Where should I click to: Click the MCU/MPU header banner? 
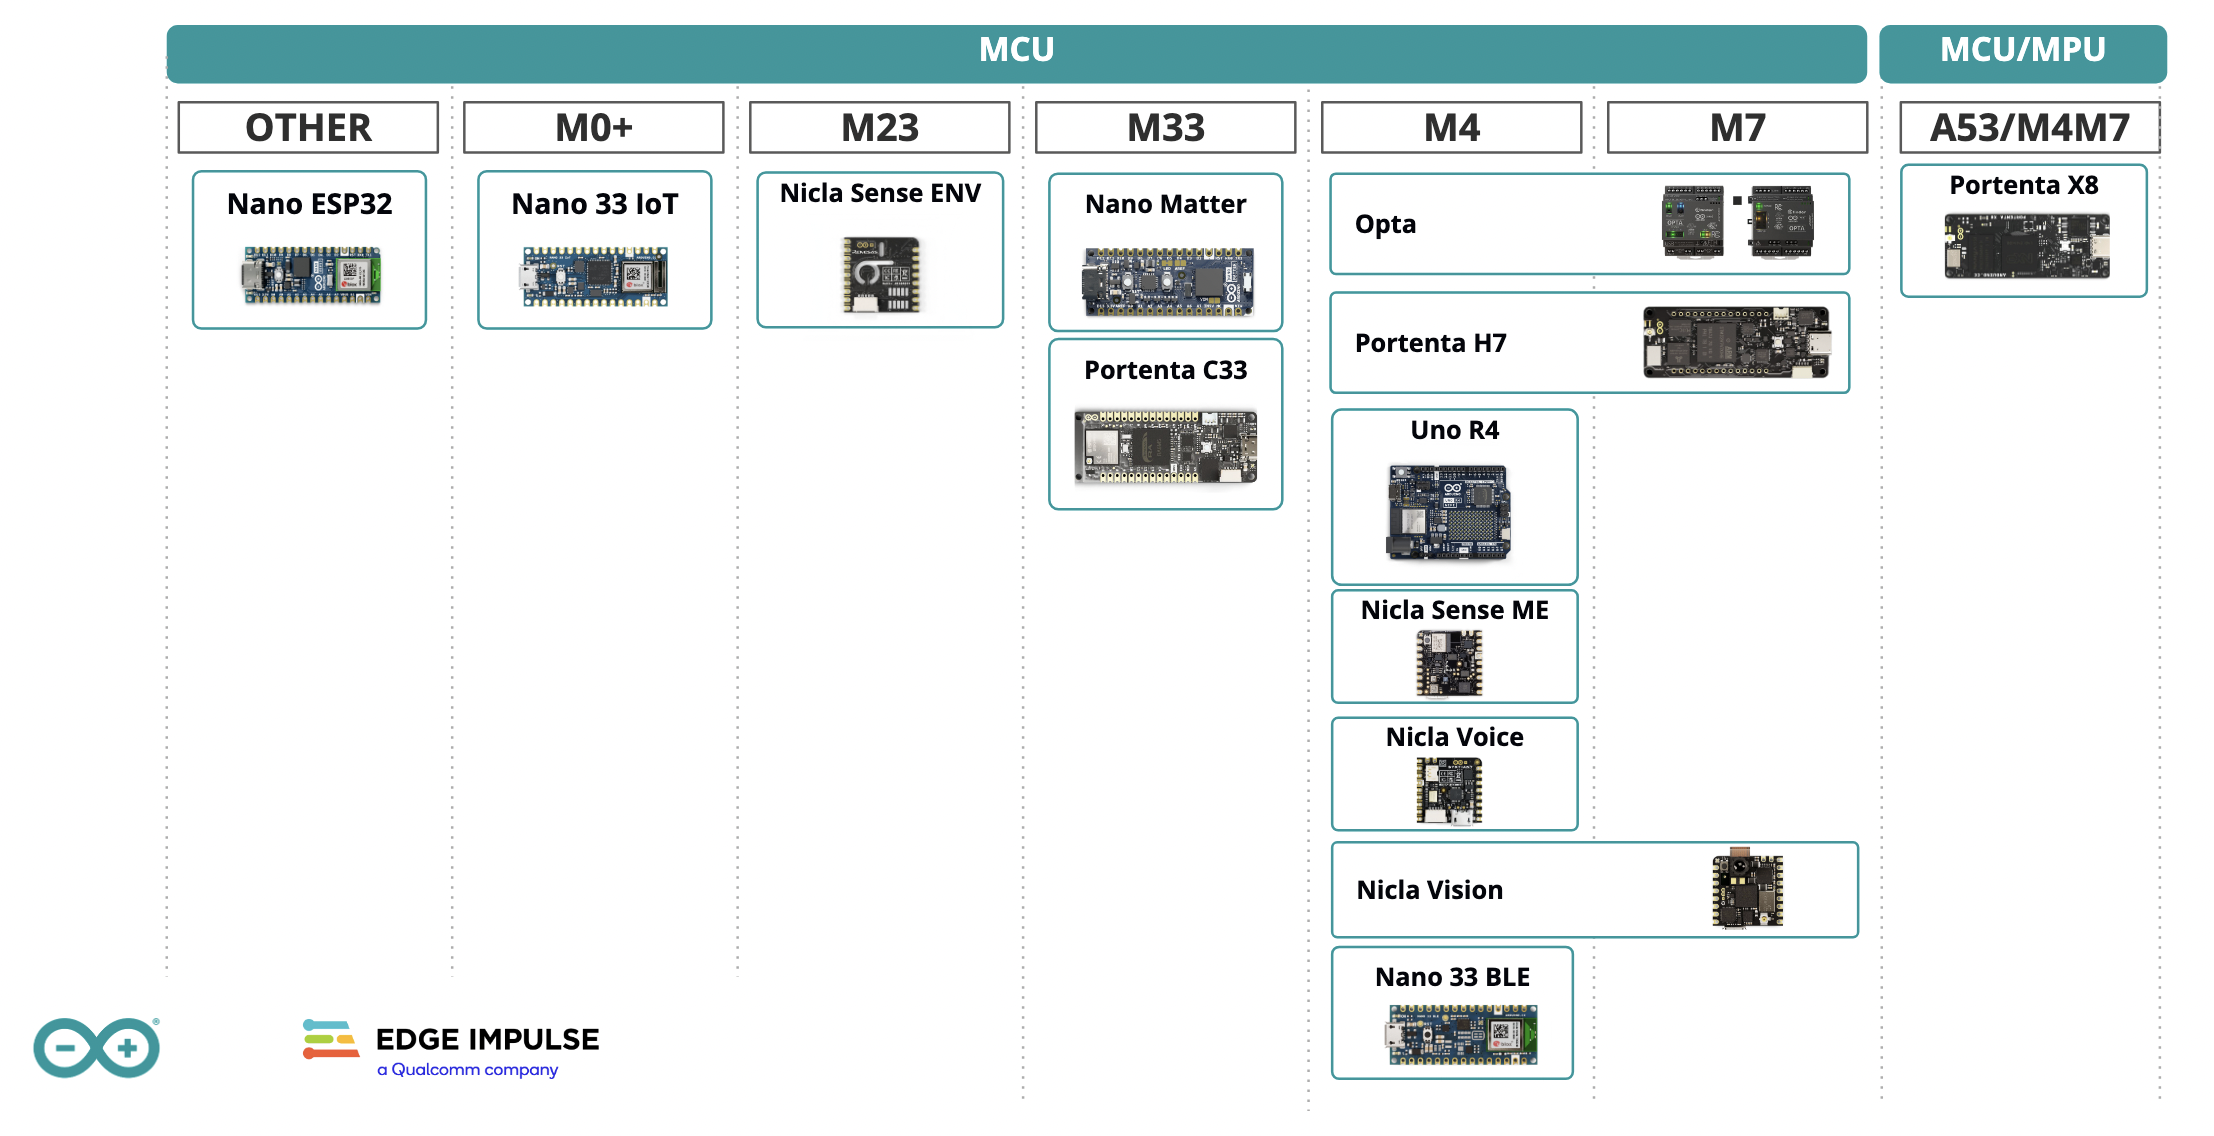click(x=2022, y=51)
